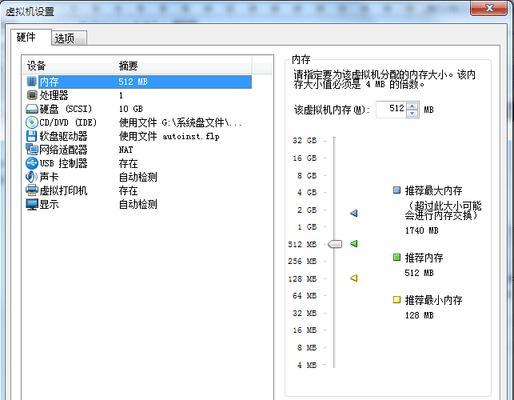Select the 声卡 row label
The width and height of the screenshot is (514, 400).
click(x=49, y=177)
